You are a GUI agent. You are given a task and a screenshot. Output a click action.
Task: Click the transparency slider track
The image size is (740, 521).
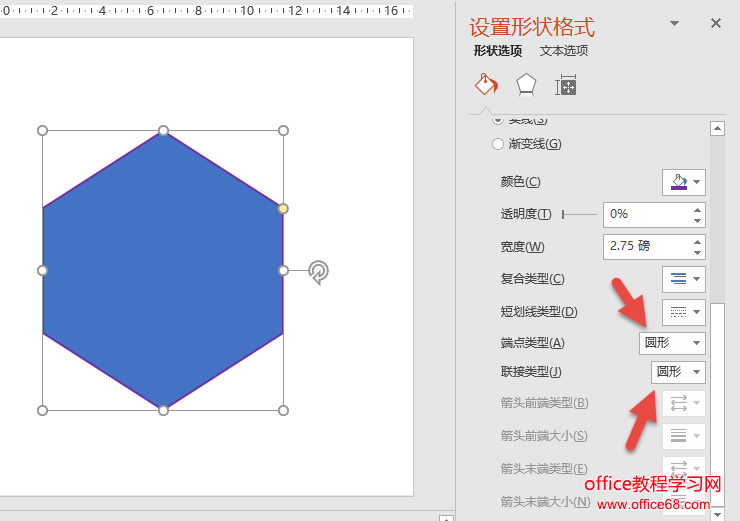[580, 214]
